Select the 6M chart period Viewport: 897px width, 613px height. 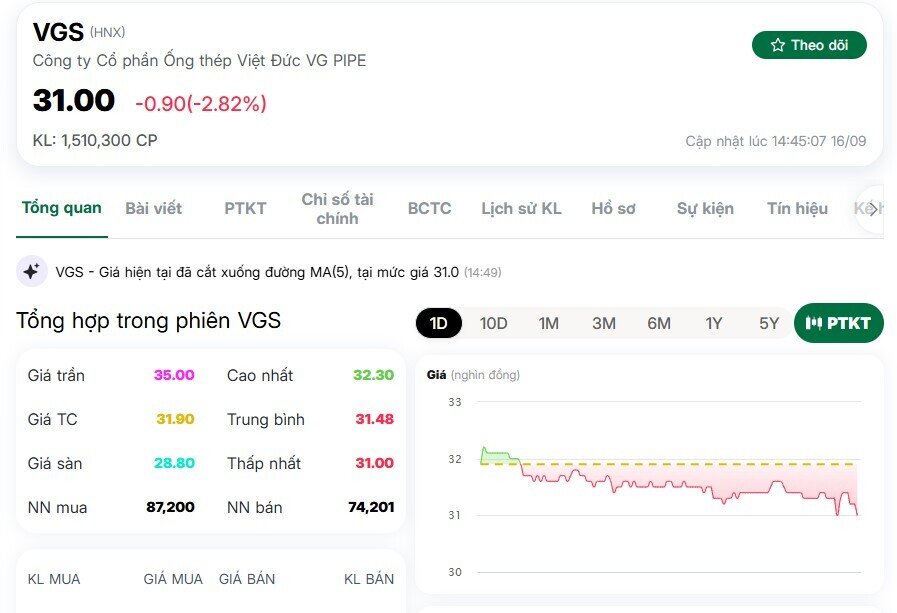[x=658, y=323]
